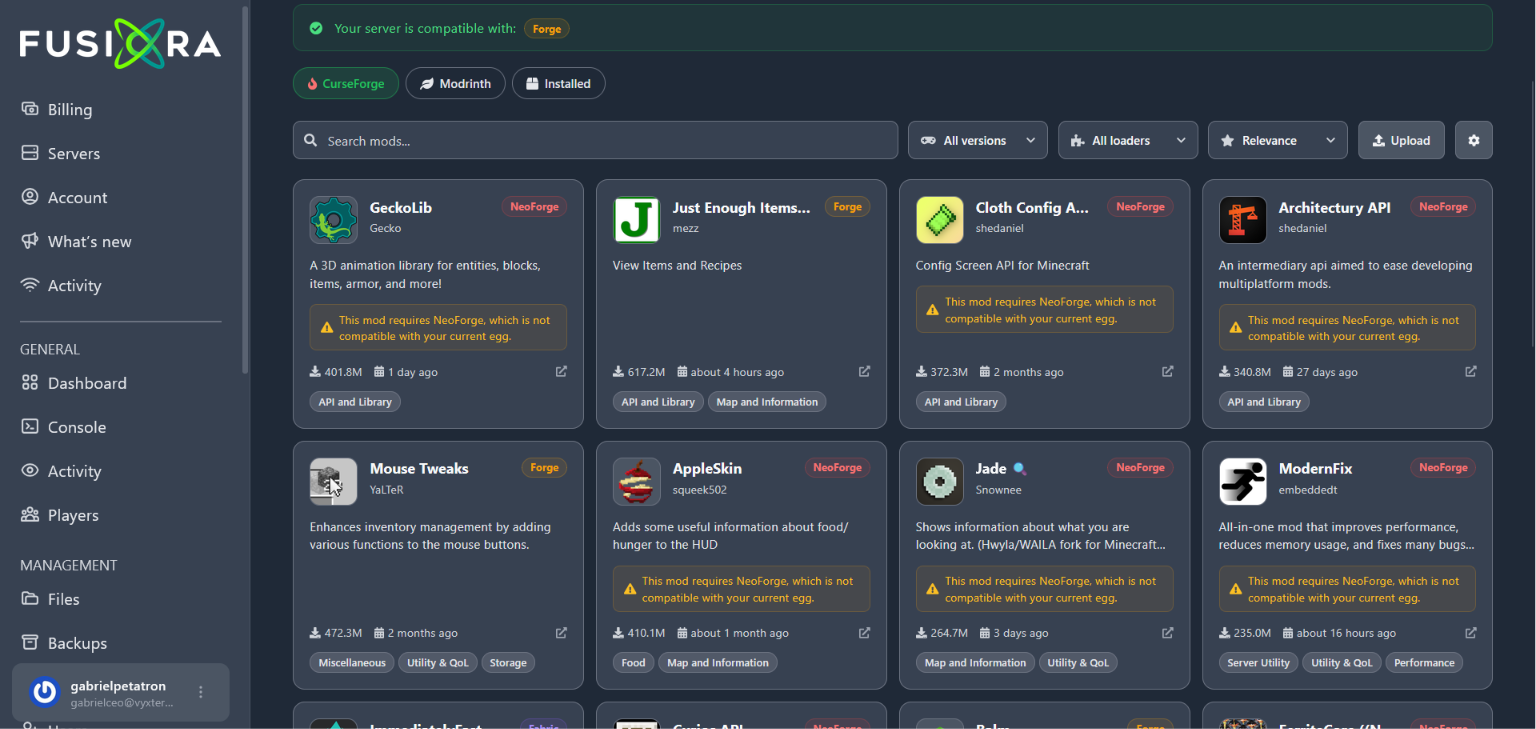Switch to the Installed tab
The height and width of the screenshot is (729, 1536).
558,84
